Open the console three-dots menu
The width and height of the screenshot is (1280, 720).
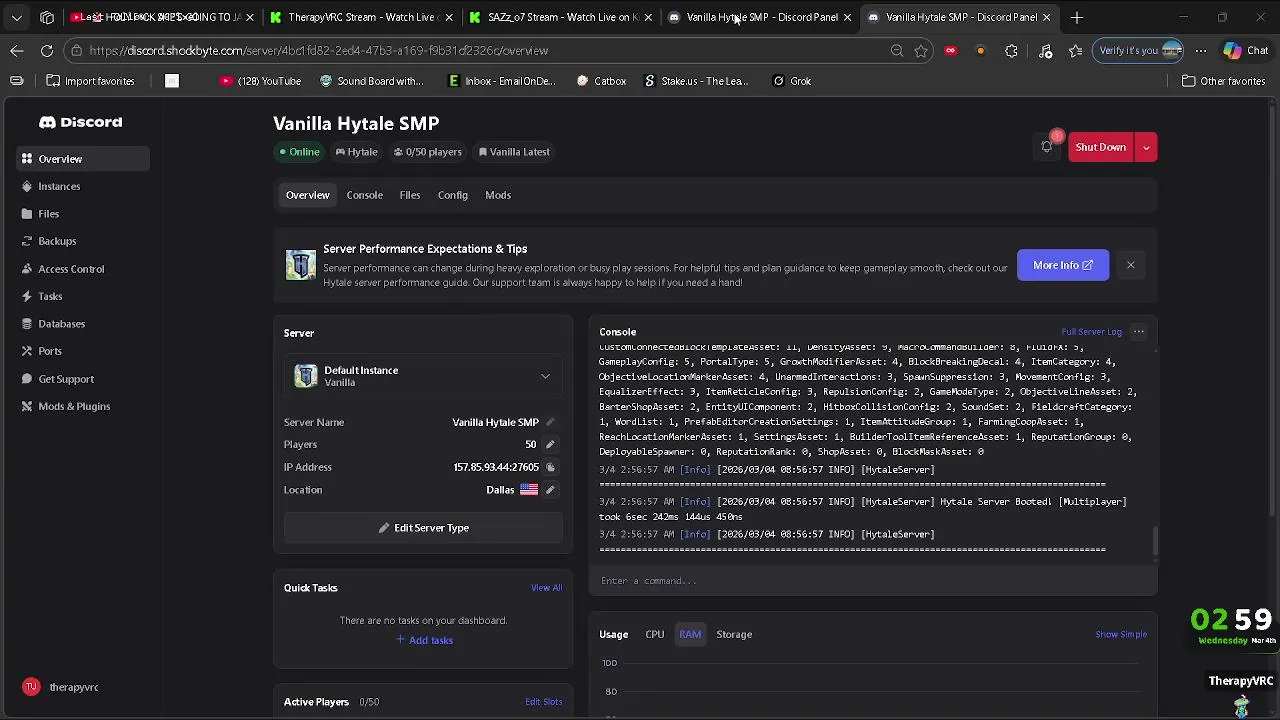(1138, 332)
